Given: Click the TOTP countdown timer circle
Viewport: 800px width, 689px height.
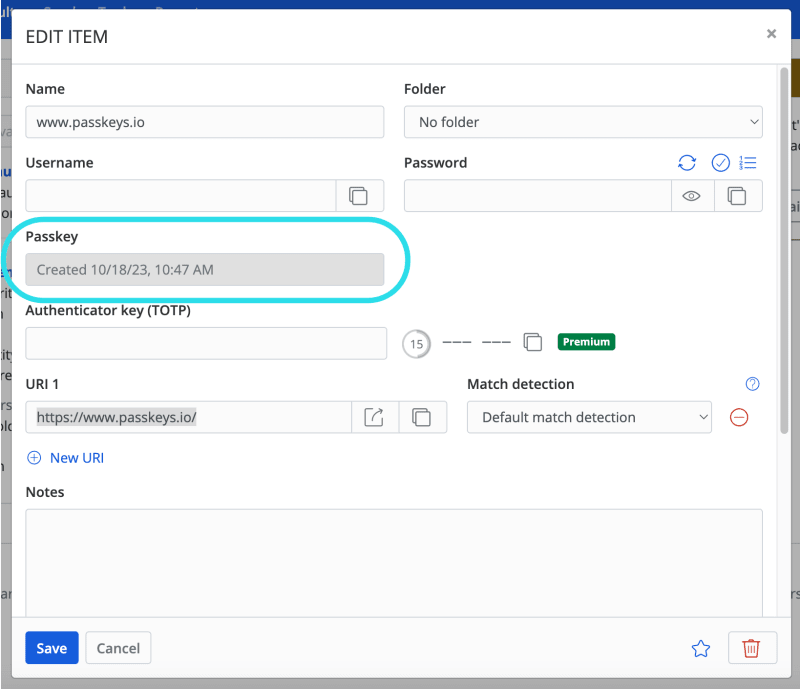Looking at the screenshot, I should coord(416,341).
